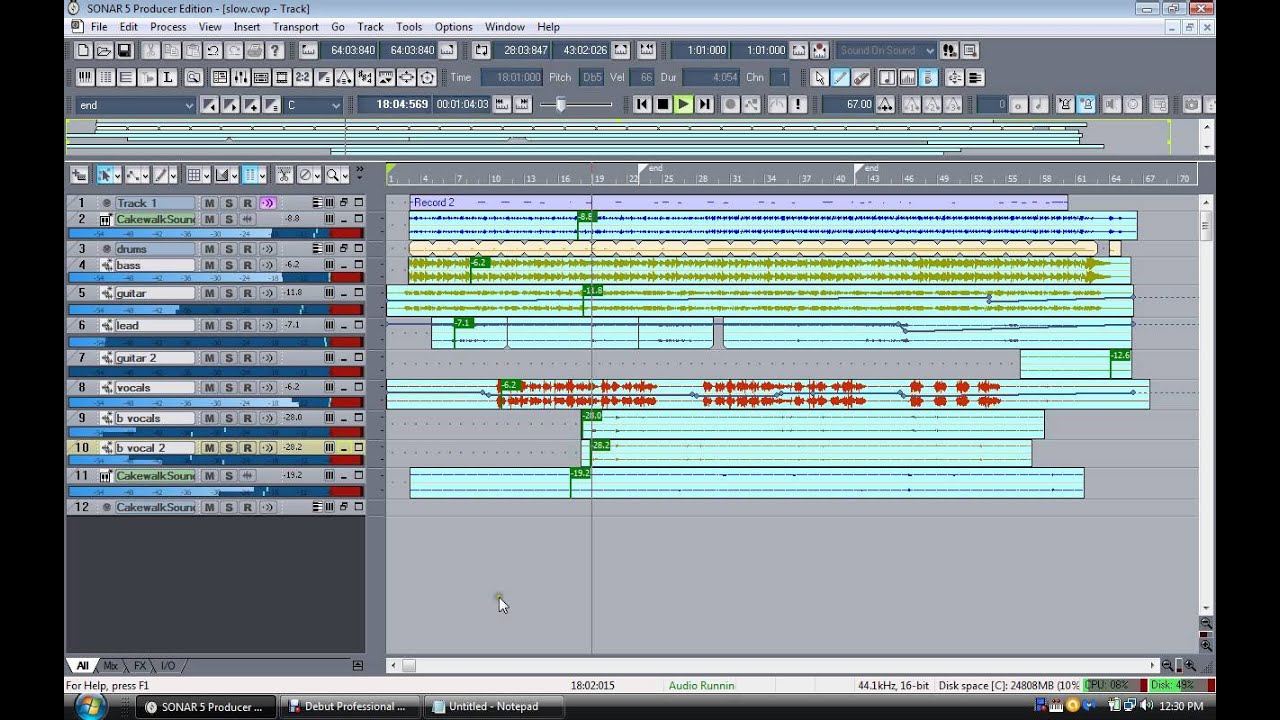Expand the Mute tool dropdown arrow
This screenshot has height=720, width=1280.
(318, 175)
